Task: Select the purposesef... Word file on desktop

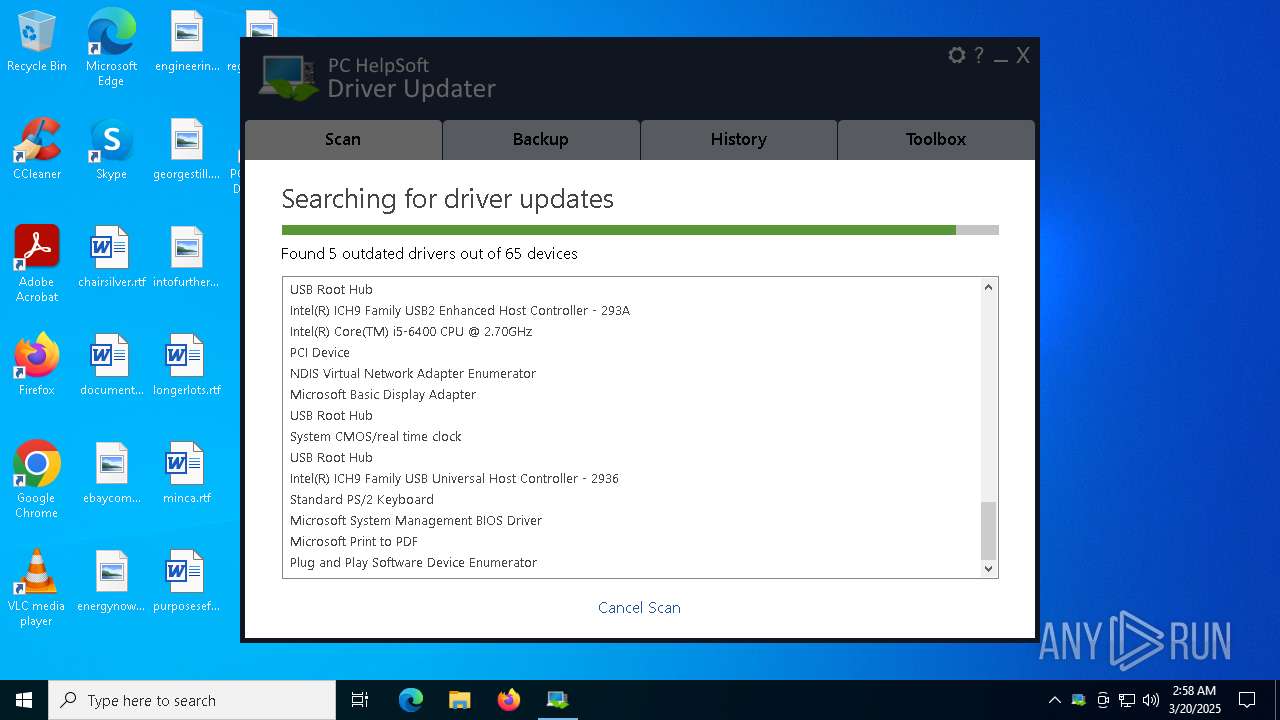Action: (x=186, y=582)
